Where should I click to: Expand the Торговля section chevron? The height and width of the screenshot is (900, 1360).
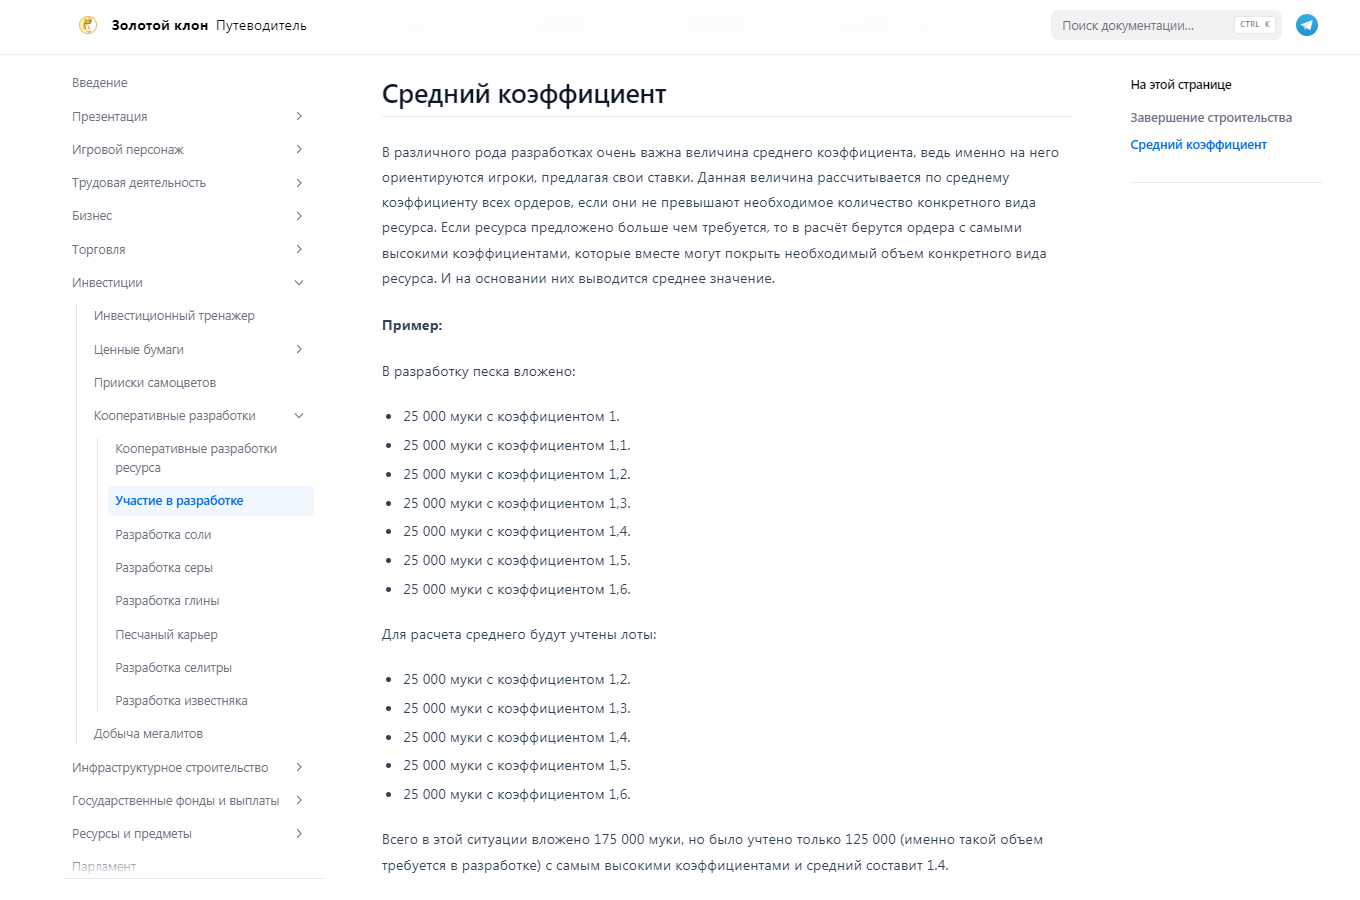pyautogui.click(x=299, y=249)
